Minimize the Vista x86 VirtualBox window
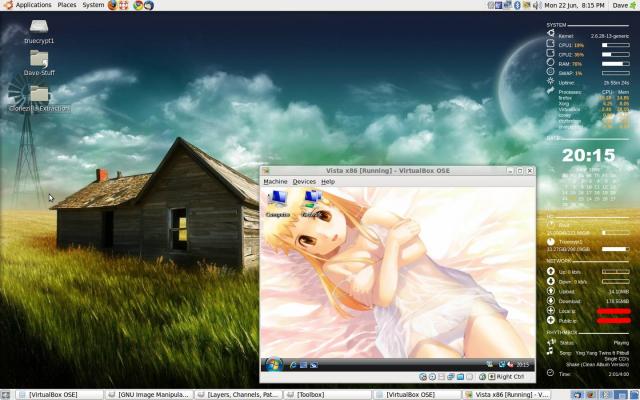The width and height of the screenshot is (640, 400). (x=510, y=171)
